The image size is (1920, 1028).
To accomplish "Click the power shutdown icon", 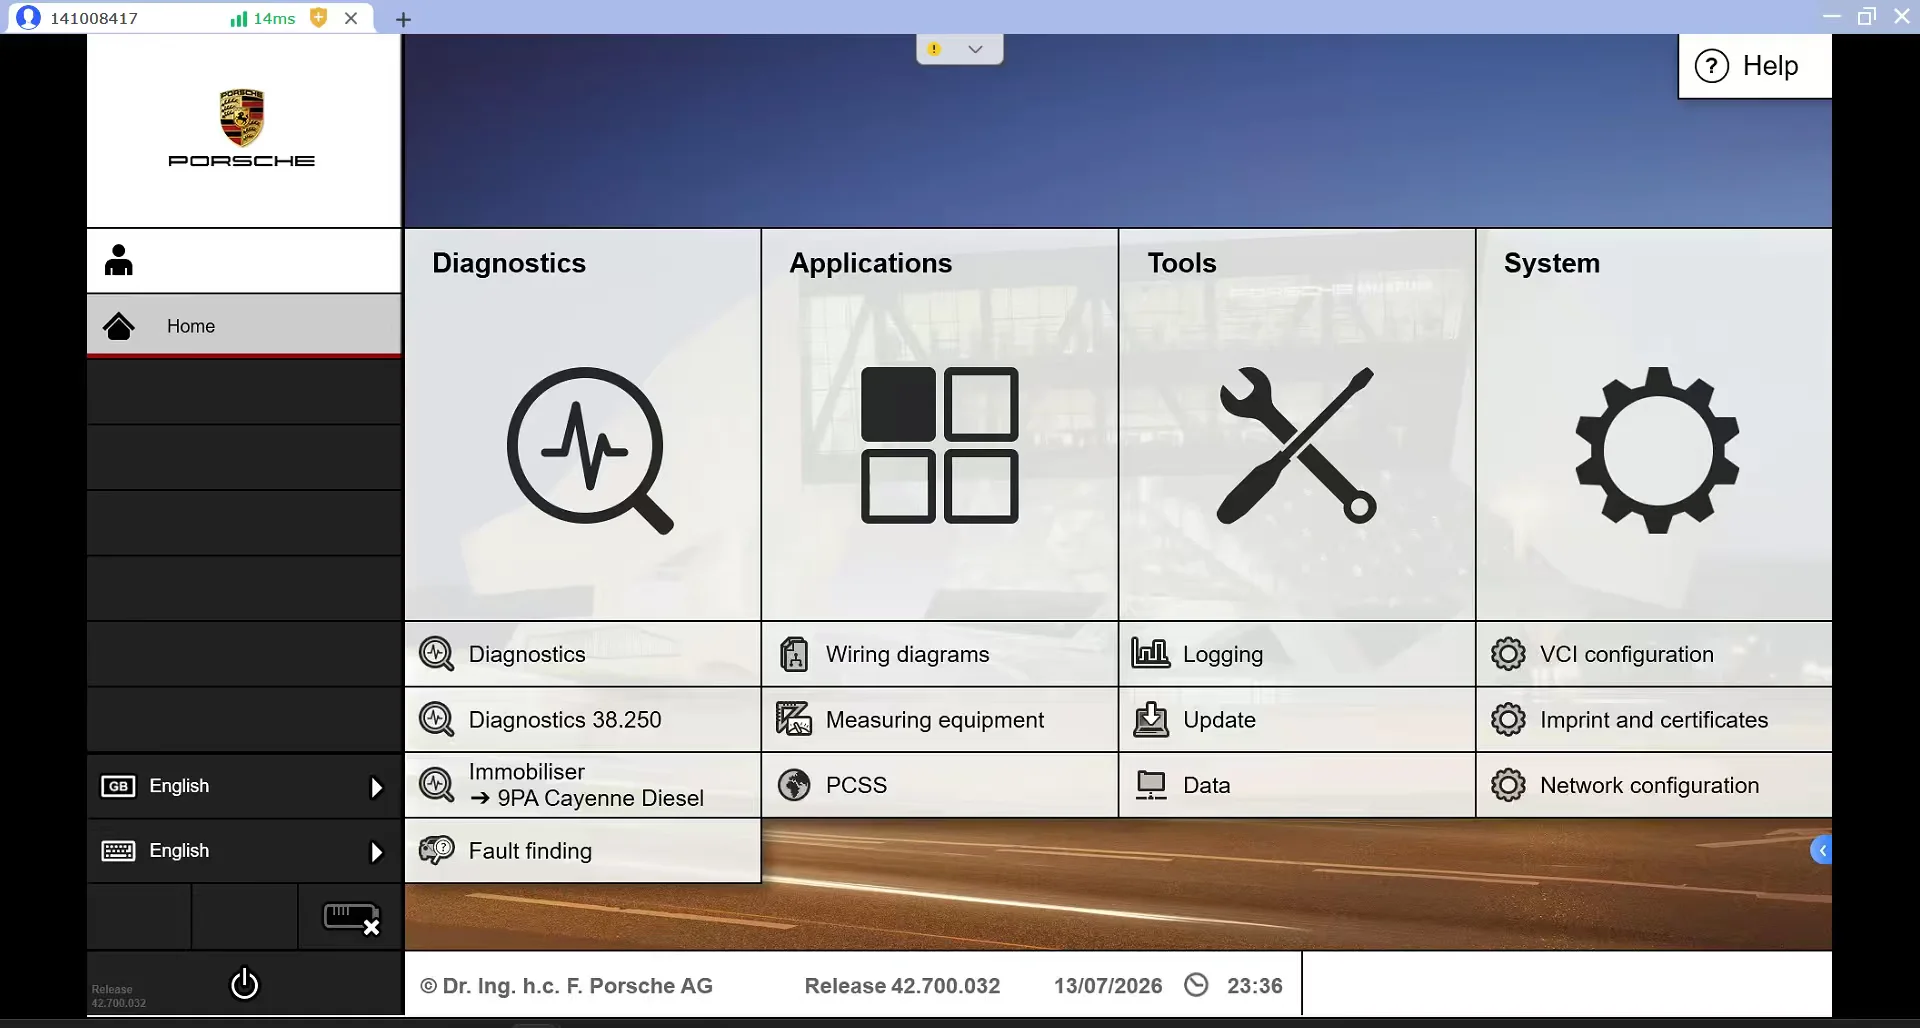I will 244,984.
